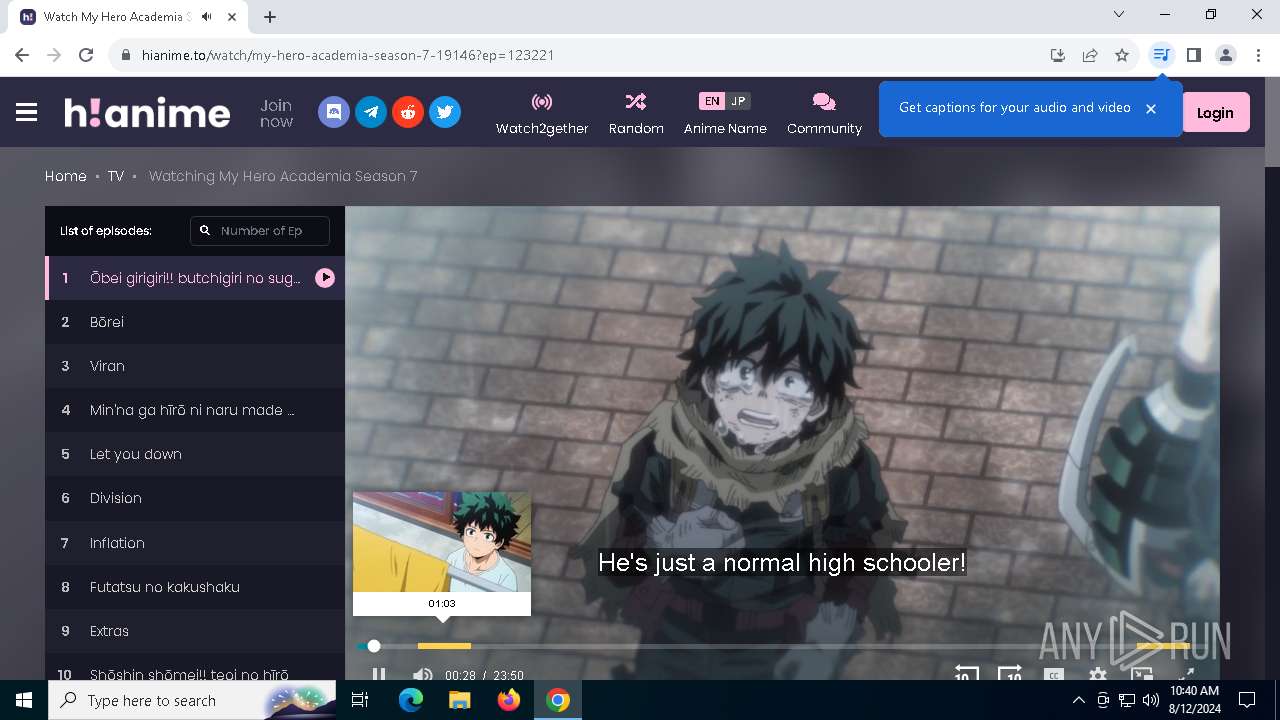1280x720 pixels.
Task: Skip forward 10 seconds
Action: point(1010,674)
